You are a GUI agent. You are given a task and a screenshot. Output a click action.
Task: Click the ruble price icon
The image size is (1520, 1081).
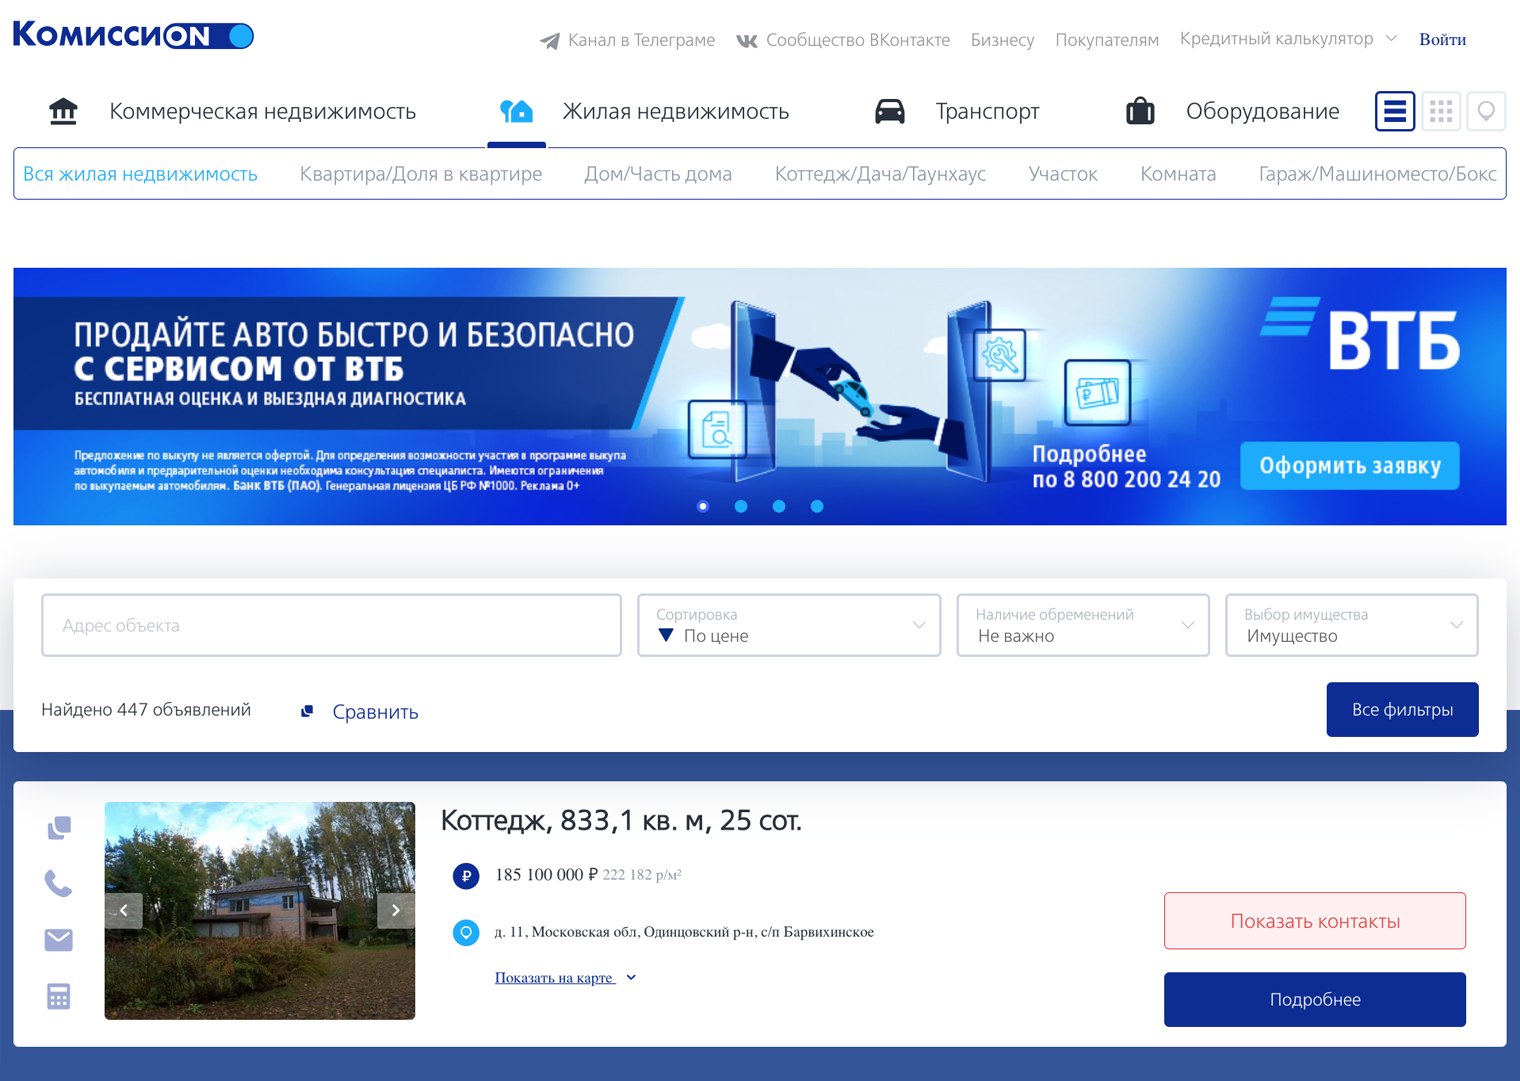click(466, 876)
